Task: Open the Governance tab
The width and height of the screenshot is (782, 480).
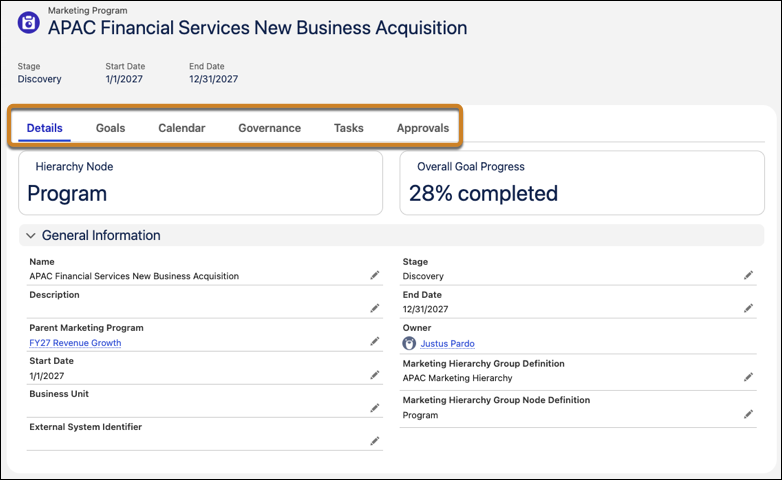Action: [269, 128]
